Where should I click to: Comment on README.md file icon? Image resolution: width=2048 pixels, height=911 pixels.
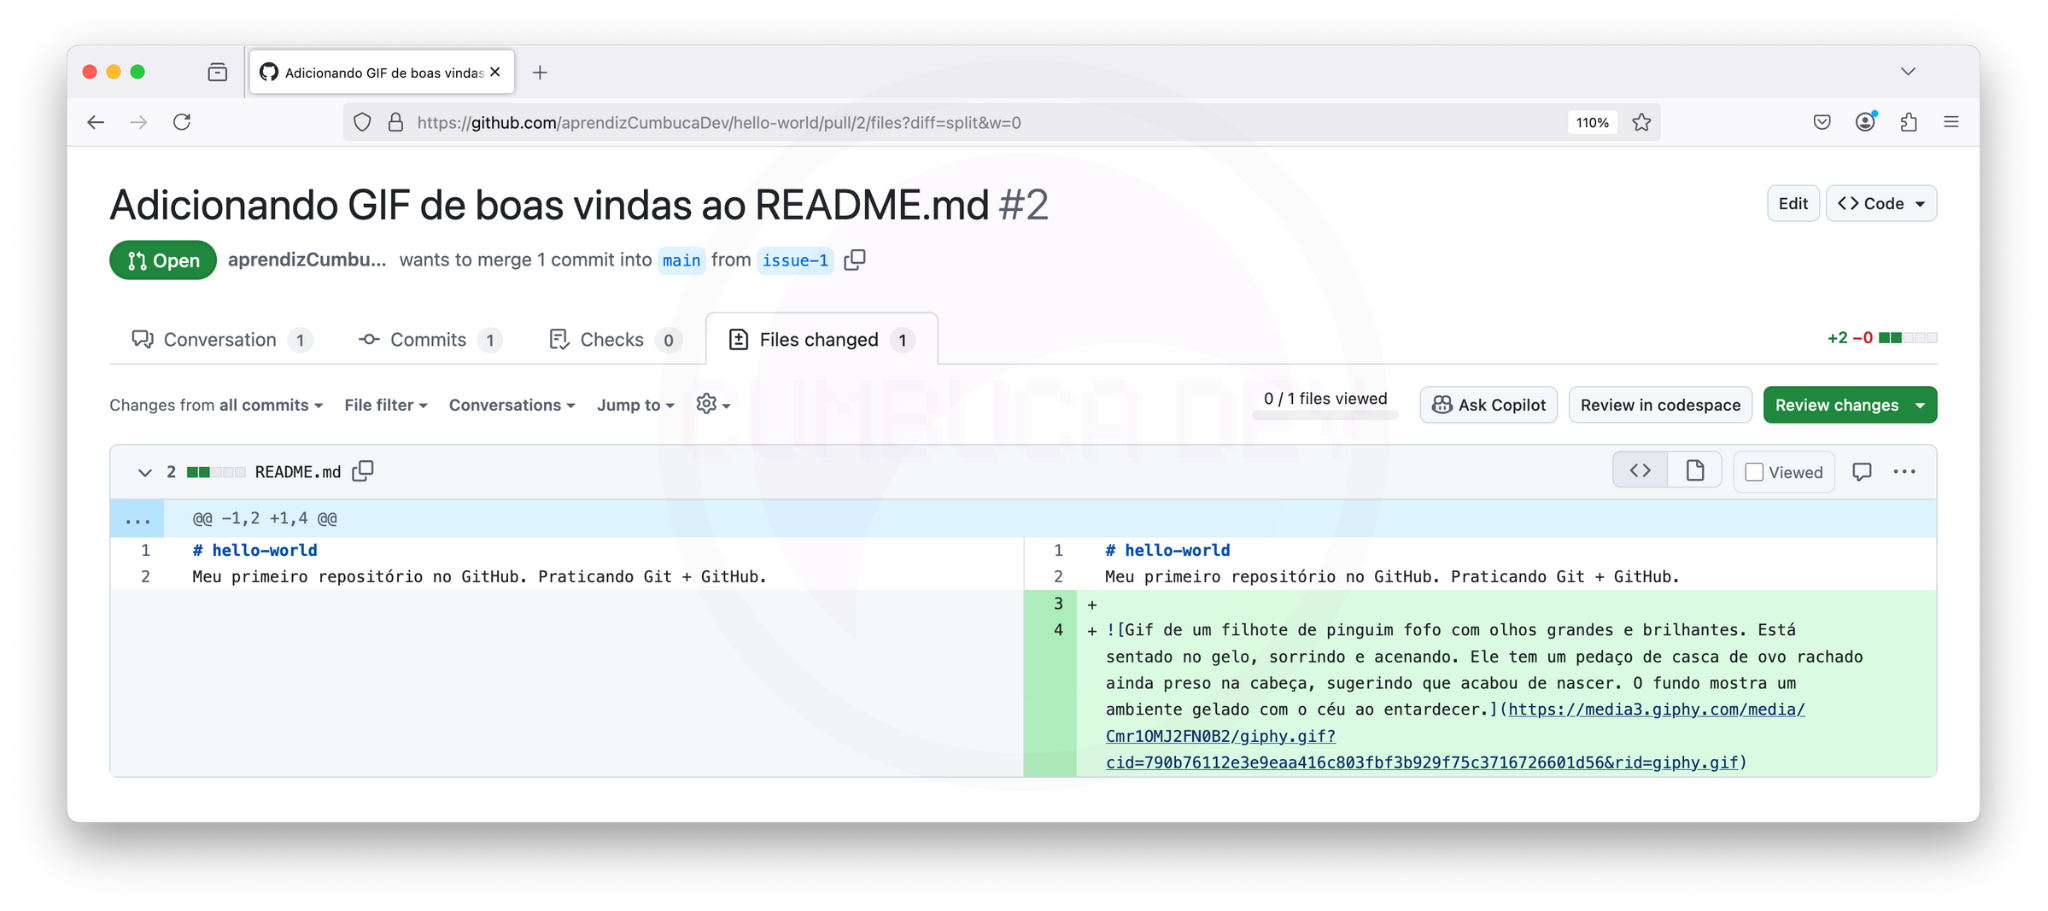pos(1861,472)
